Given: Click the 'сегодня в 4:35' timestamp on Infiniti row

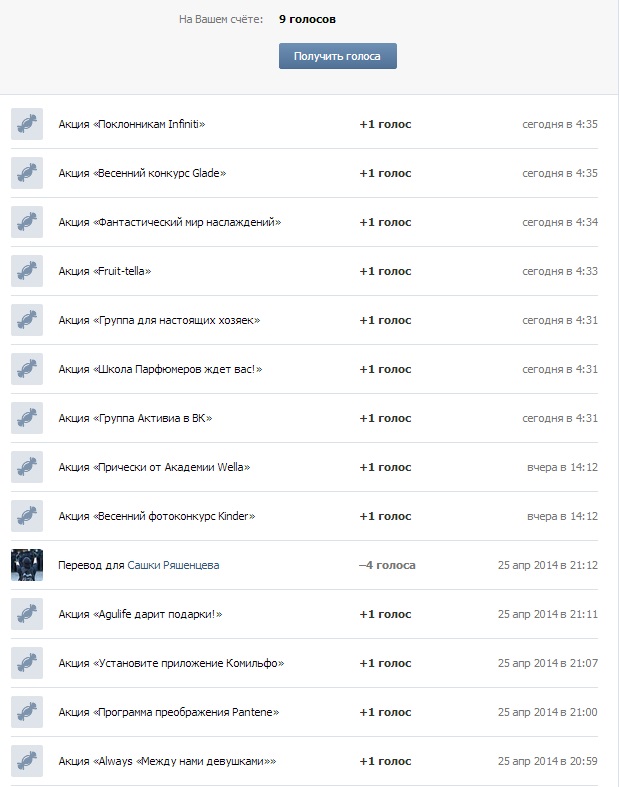Looking at the screenshot, I should point(560,124).
